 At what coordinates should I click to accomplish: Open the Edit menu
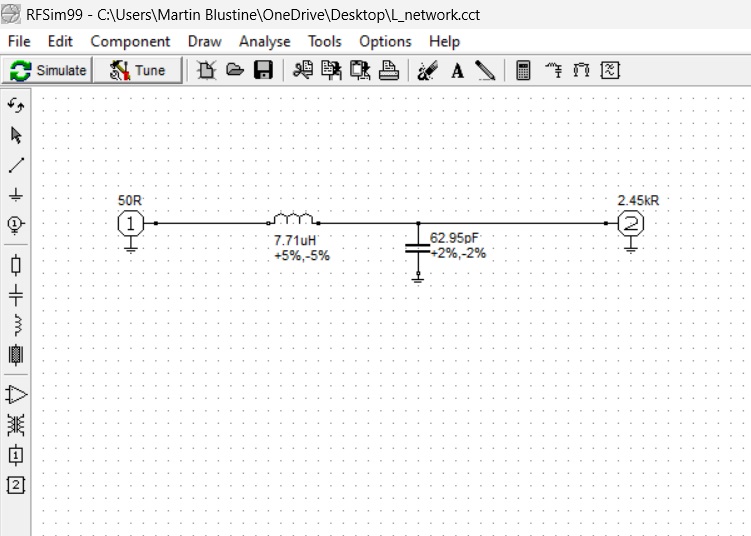[x=60, y=42]
